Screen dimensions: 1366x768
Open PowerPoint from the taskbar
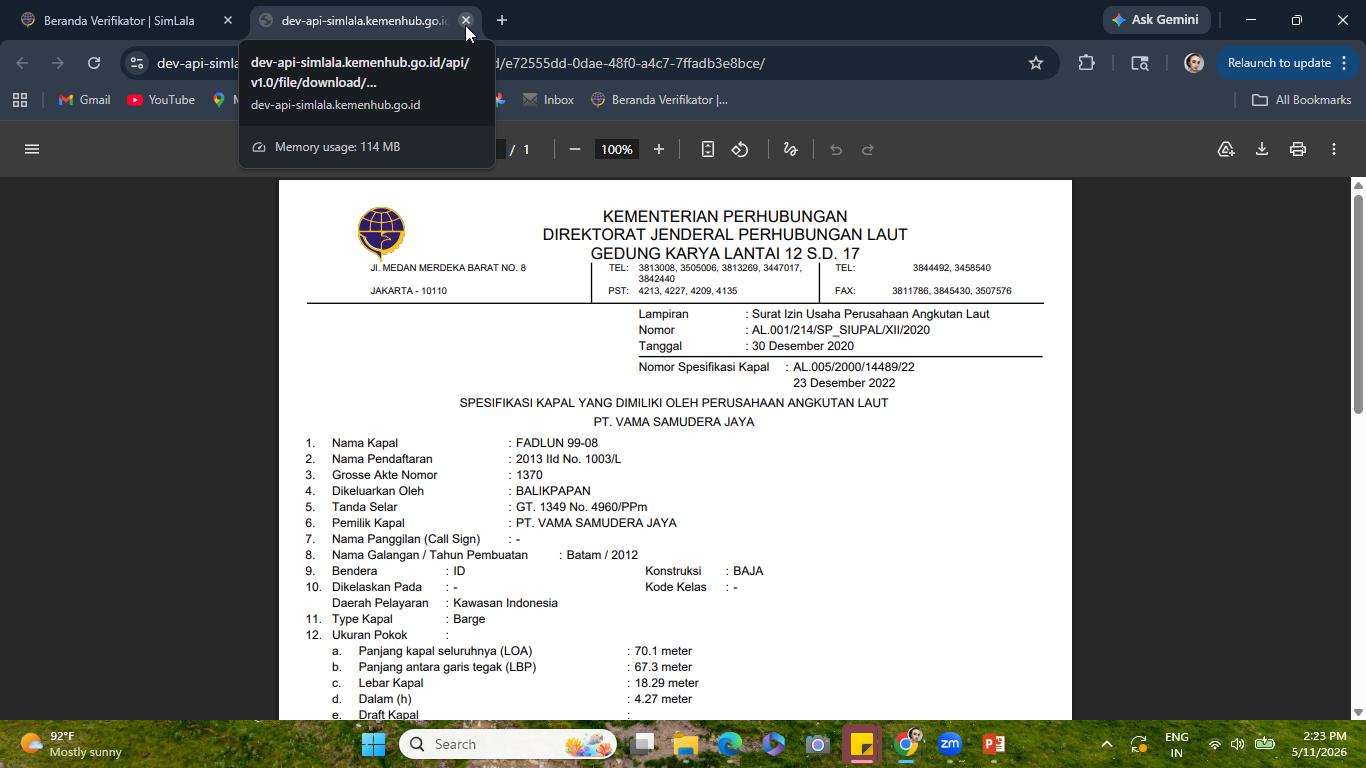(x=994, y=744)
